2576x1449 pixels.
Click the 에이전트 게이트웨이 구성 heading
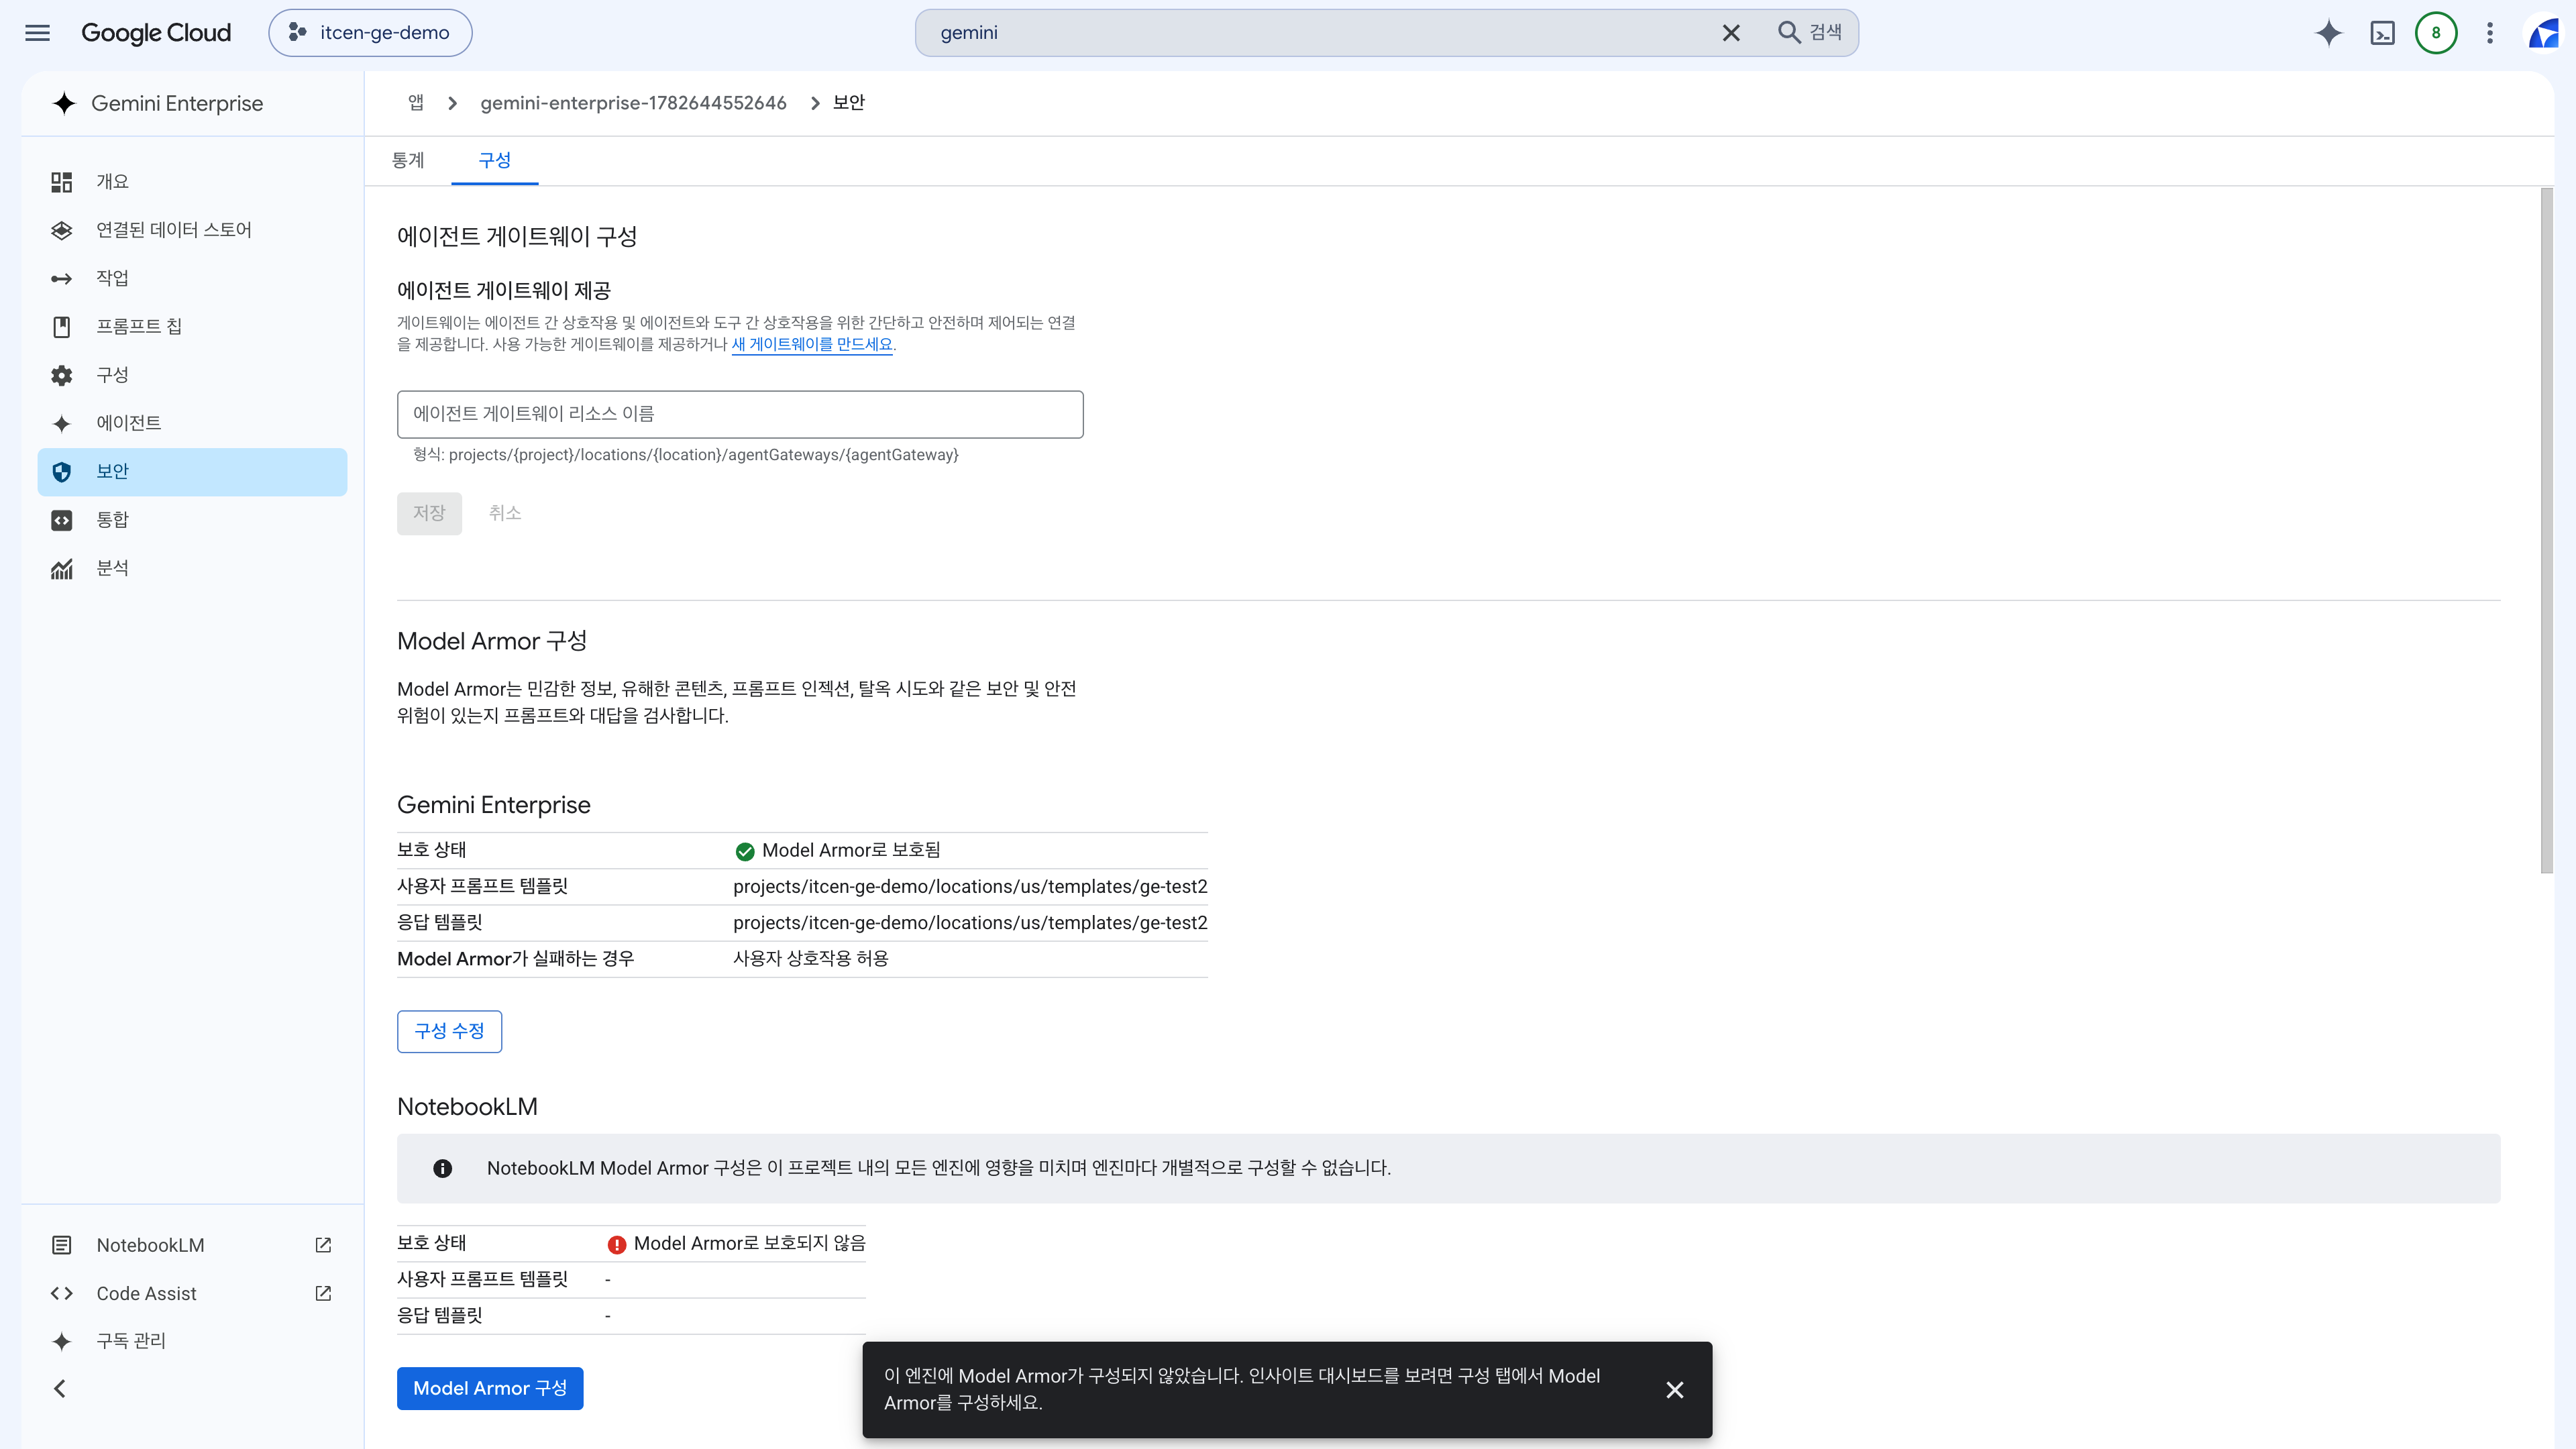[517, 236]
